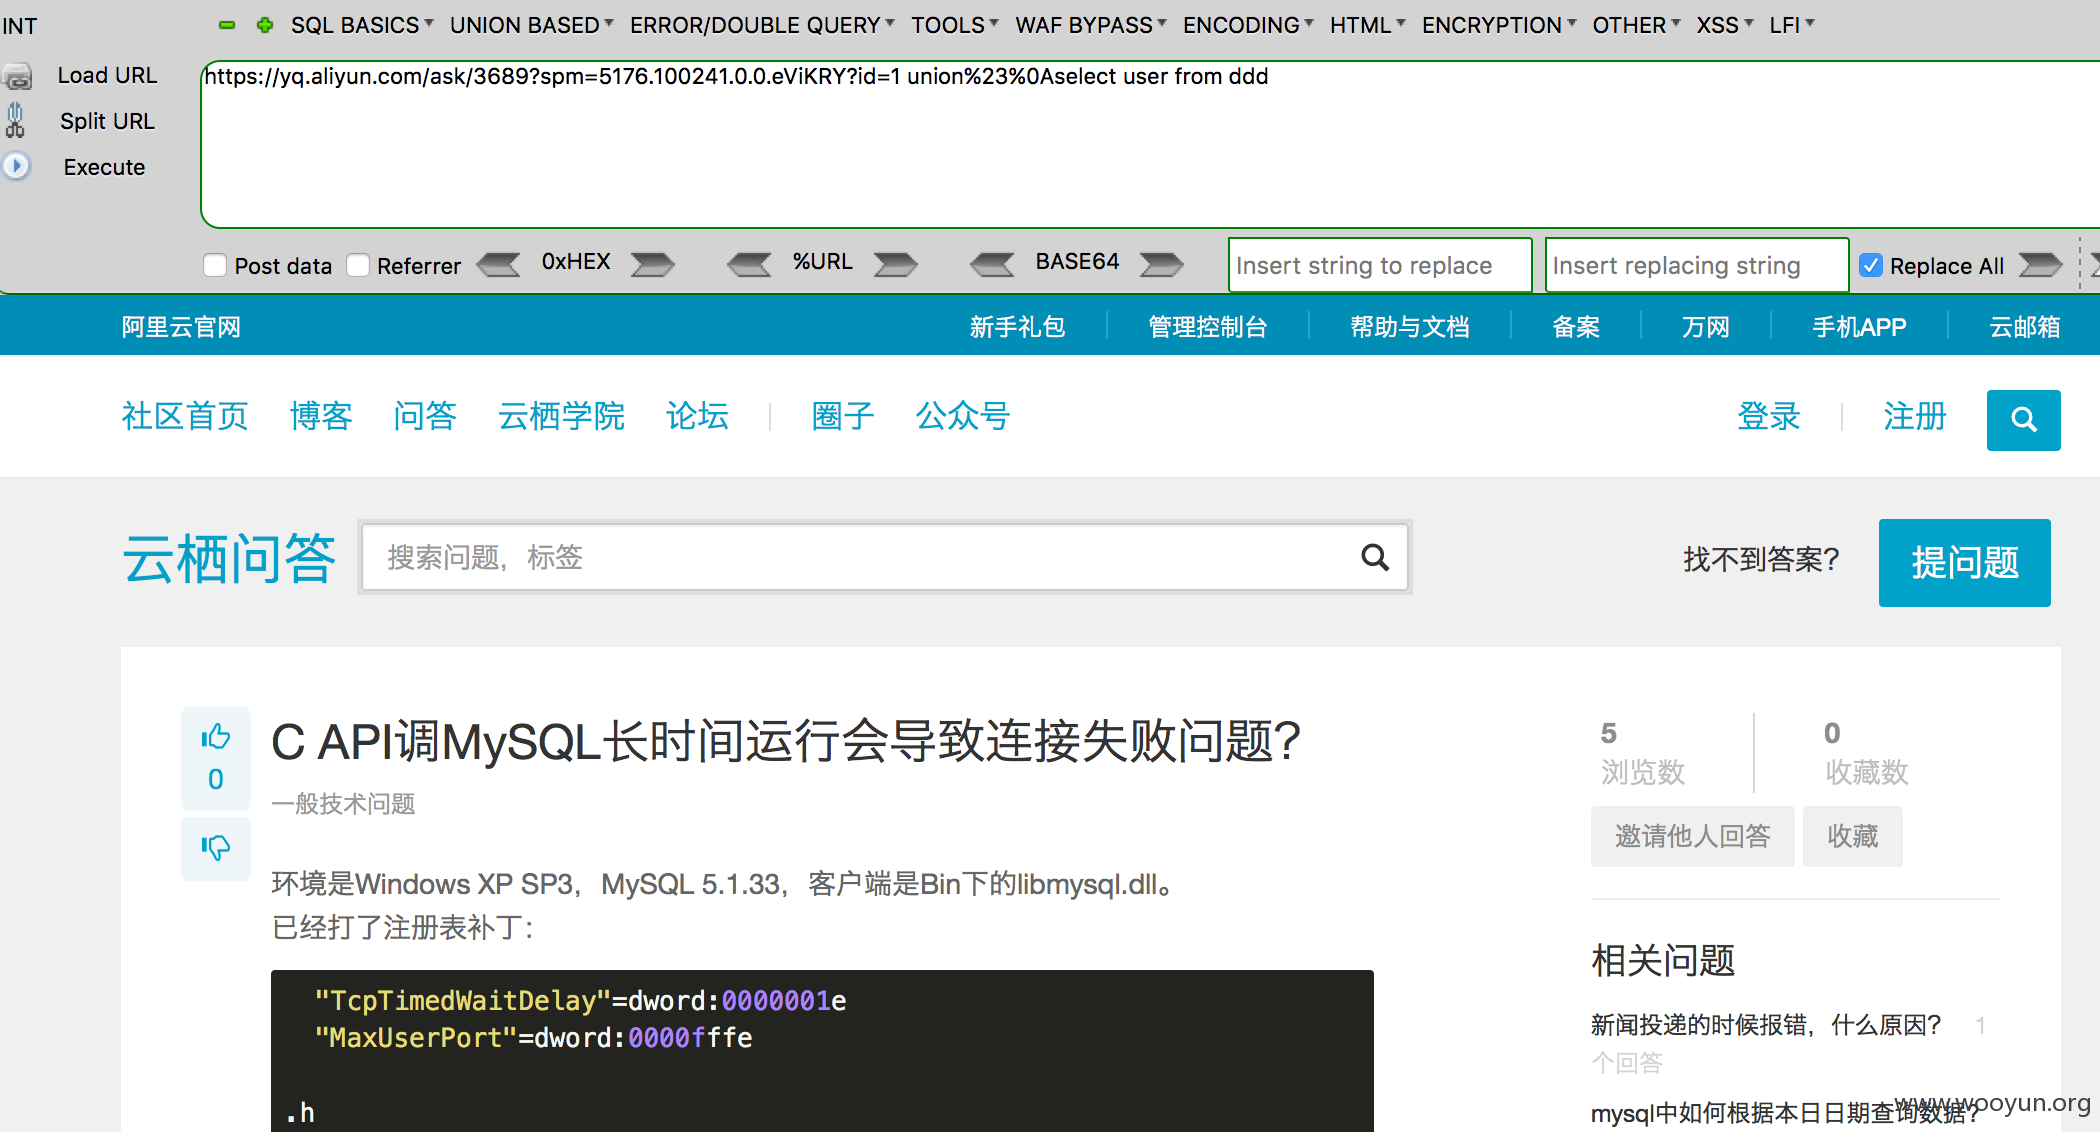Open the HTML dropdown menu
Screen dimensions: 2100x1132
[1367, 25]
